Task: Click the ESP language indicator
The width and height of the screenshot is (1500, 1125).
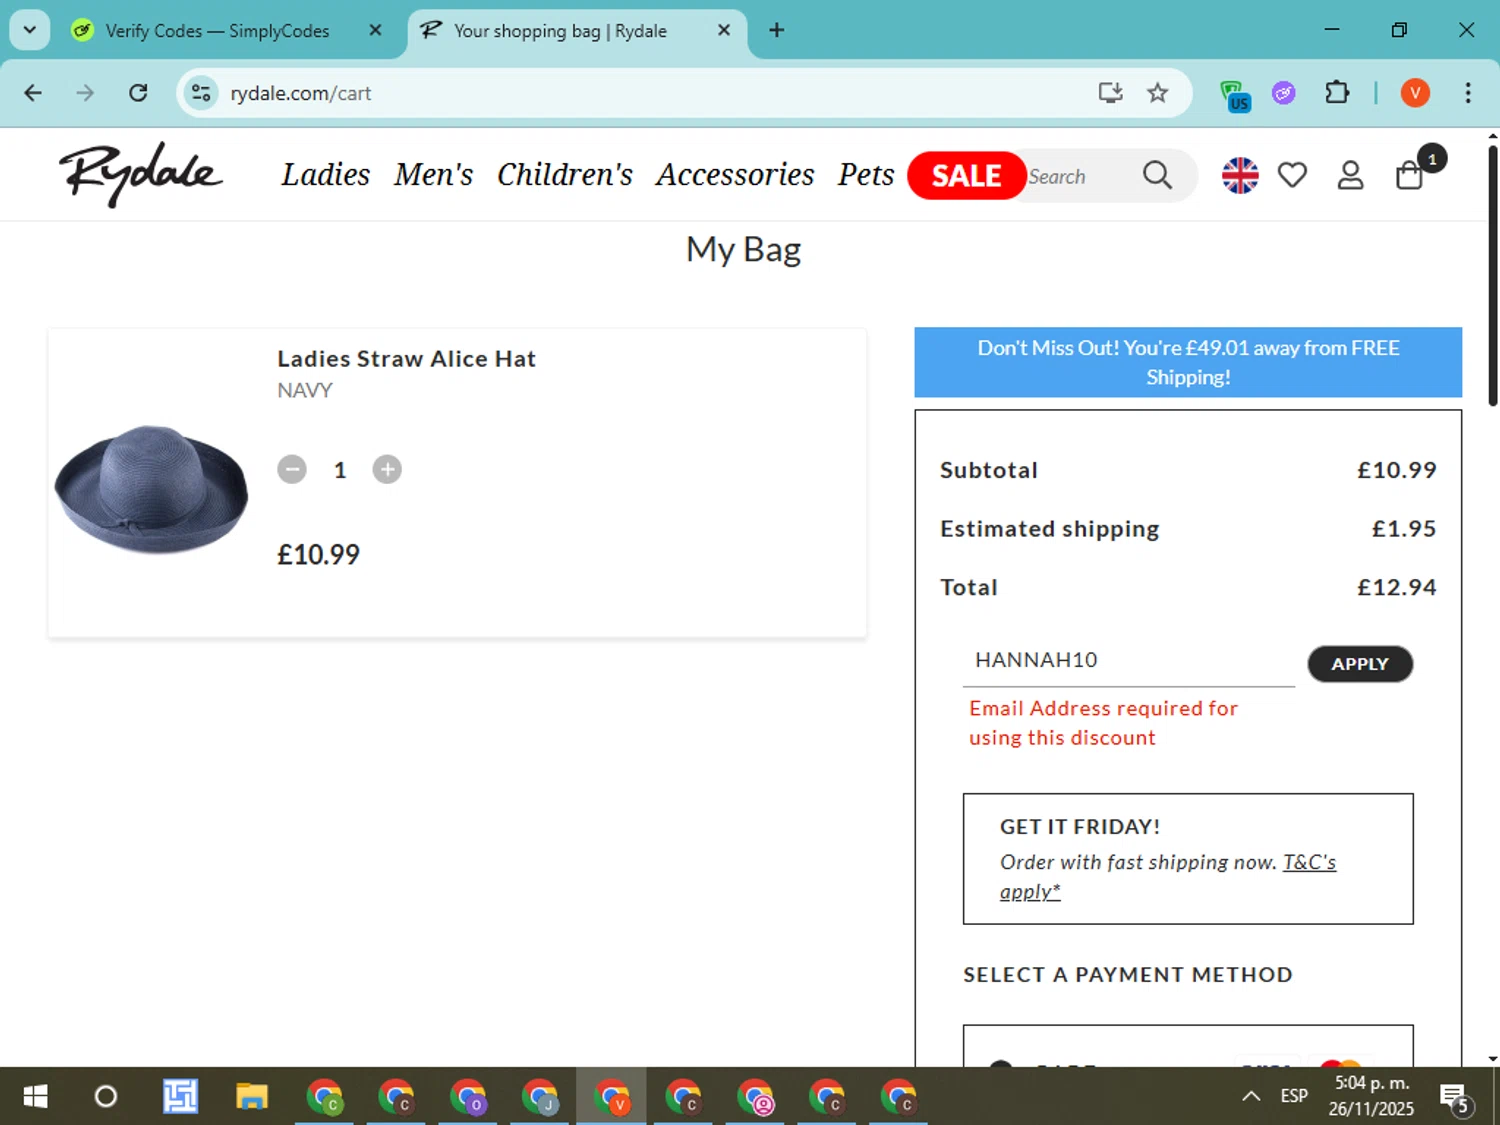Action: (x=1294, y=1096)
